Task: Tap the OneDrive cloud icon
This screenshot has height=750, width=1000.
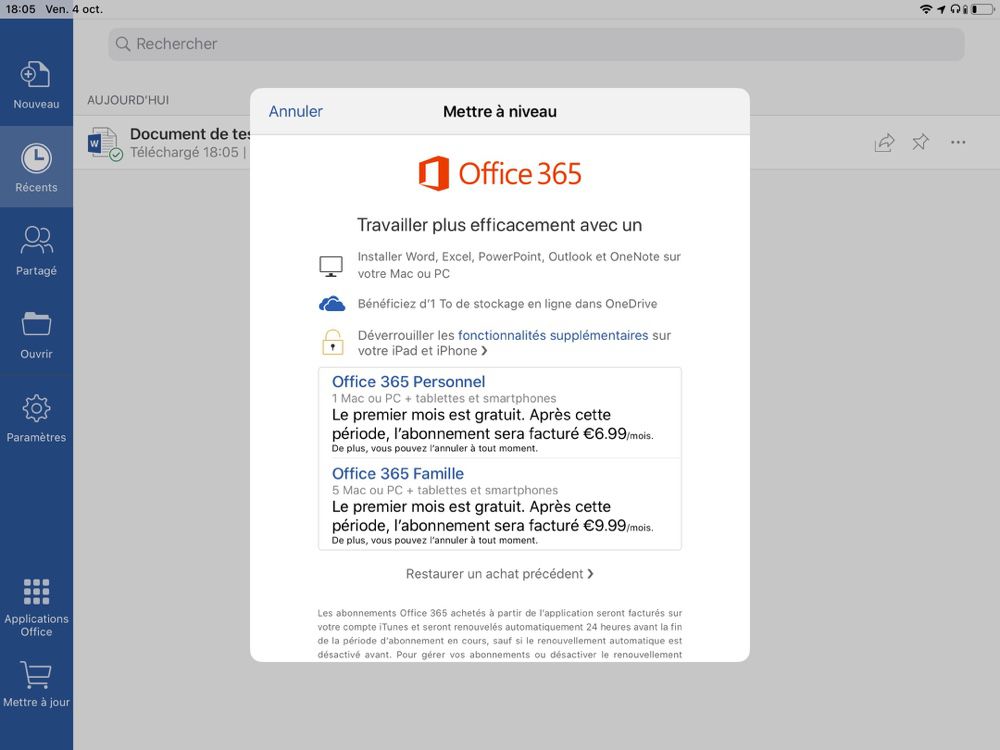Action: click(x=332, y=304)
